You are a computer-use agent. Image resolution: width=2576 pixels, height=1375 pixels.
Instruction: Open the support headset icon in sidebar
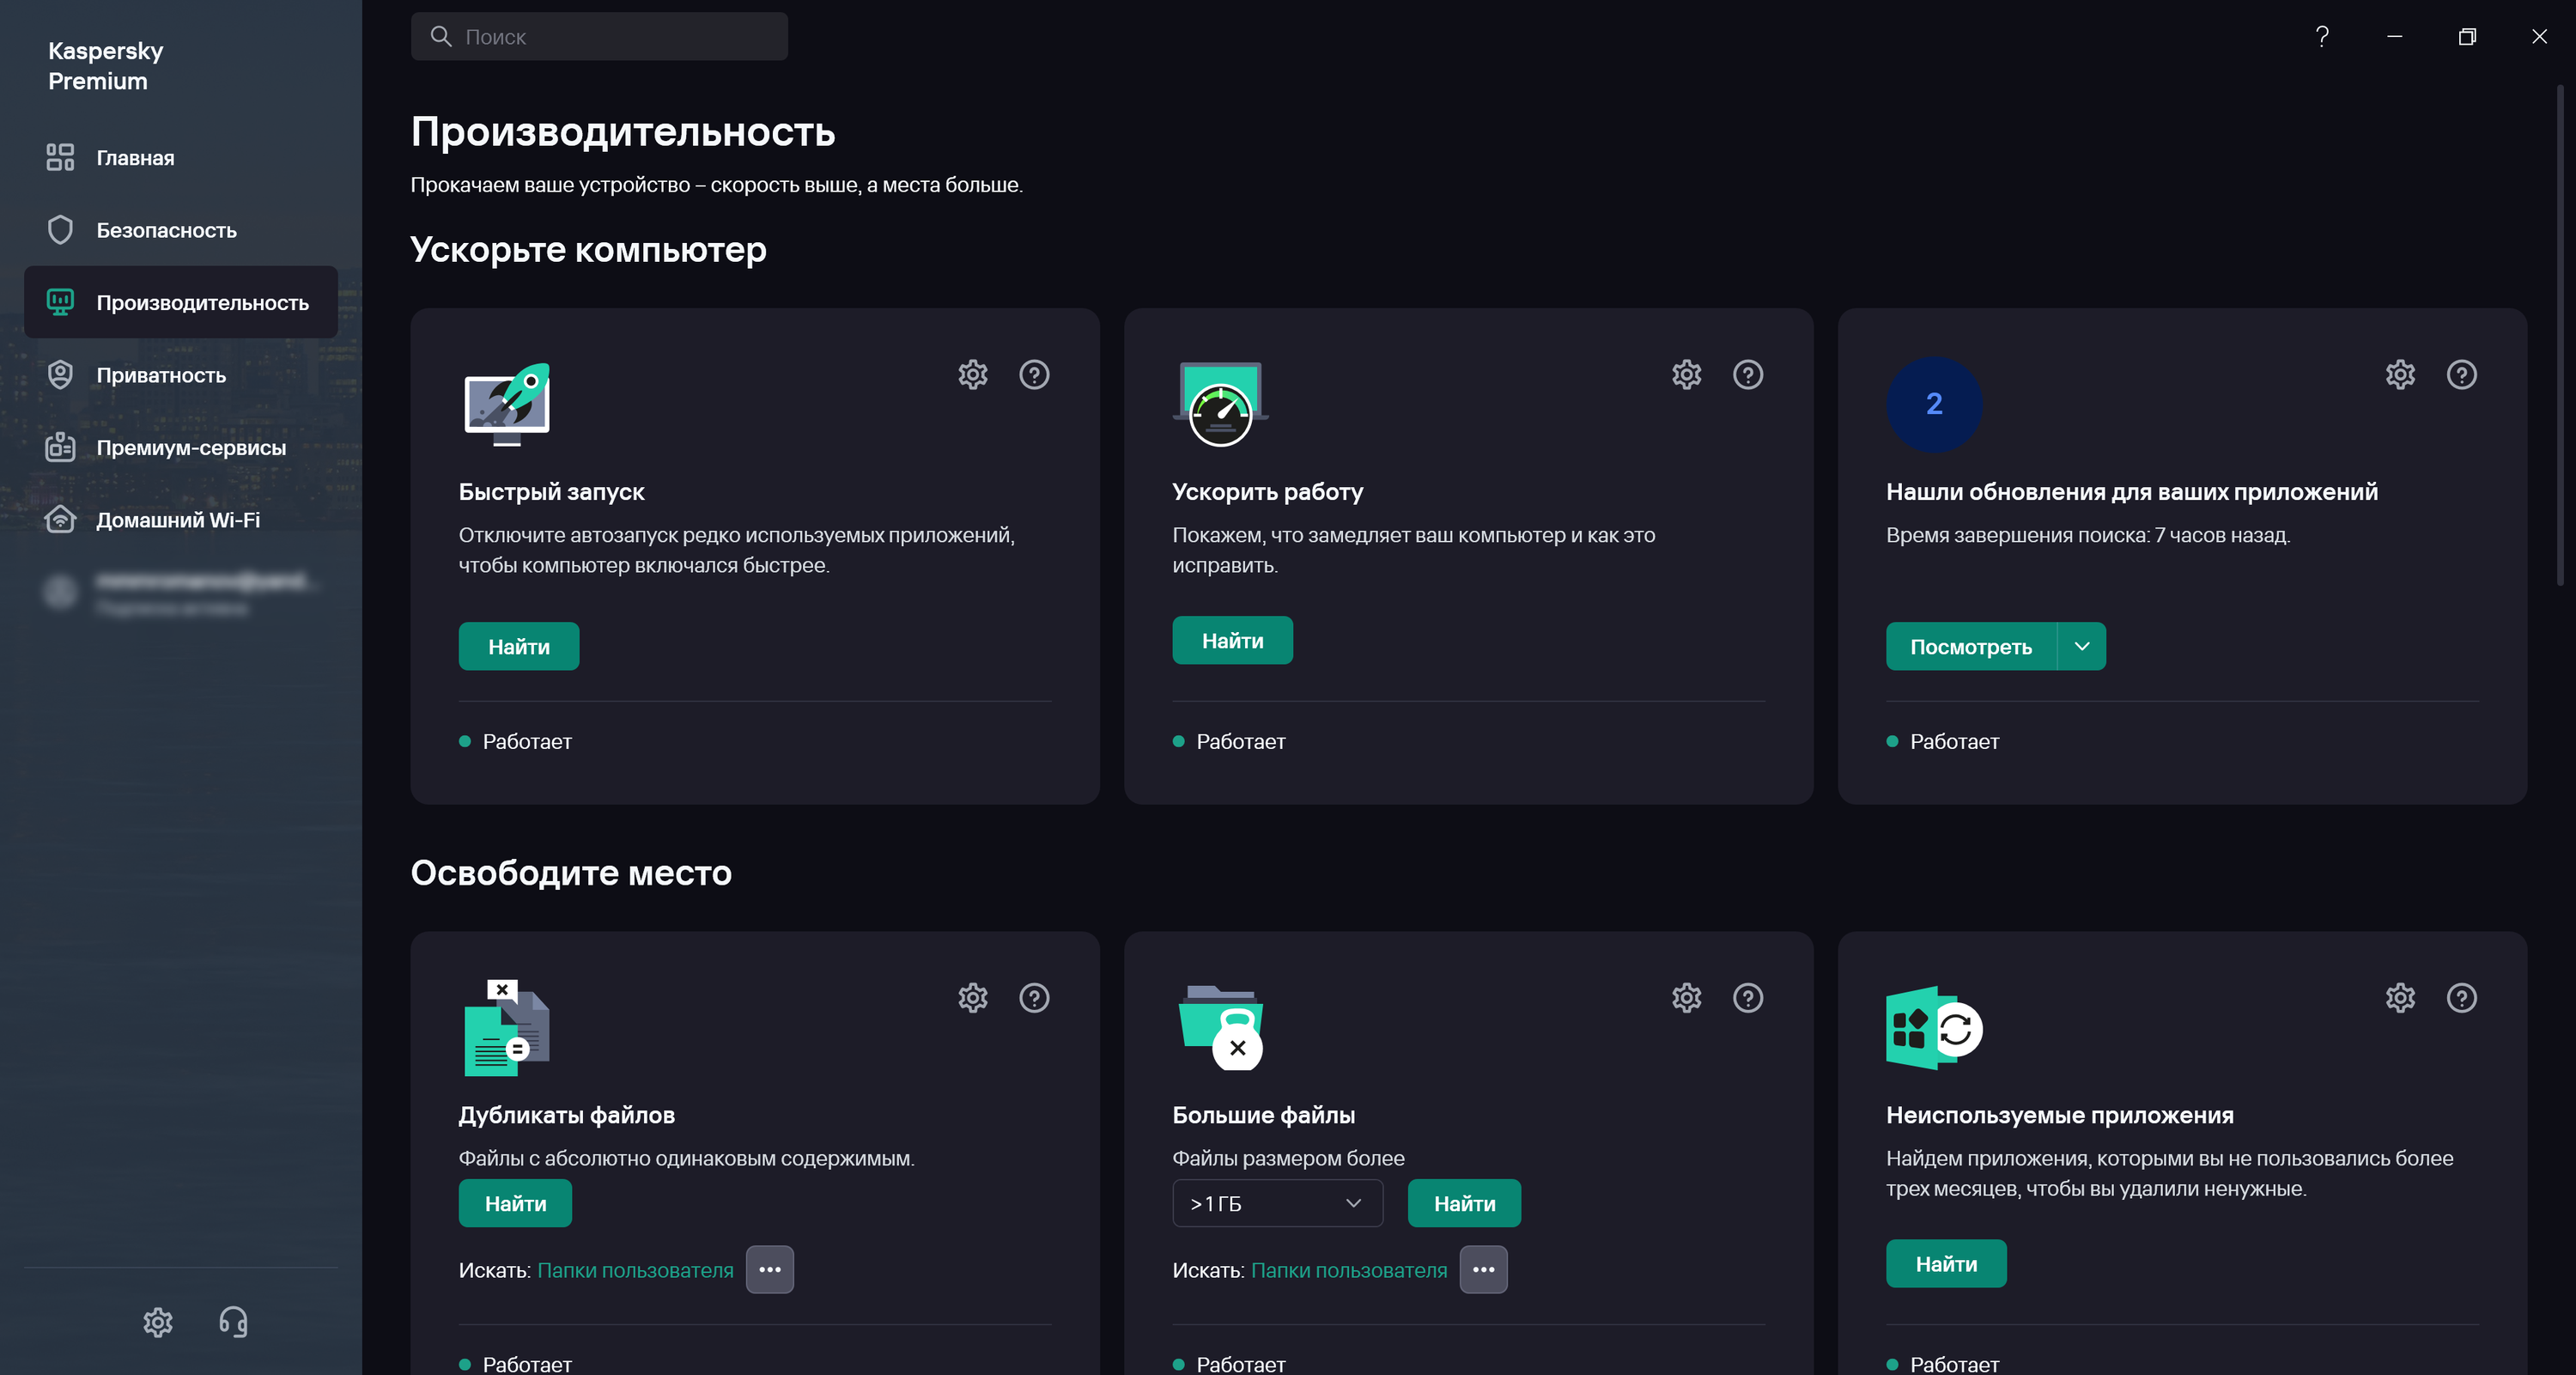tap(233, 1322)
